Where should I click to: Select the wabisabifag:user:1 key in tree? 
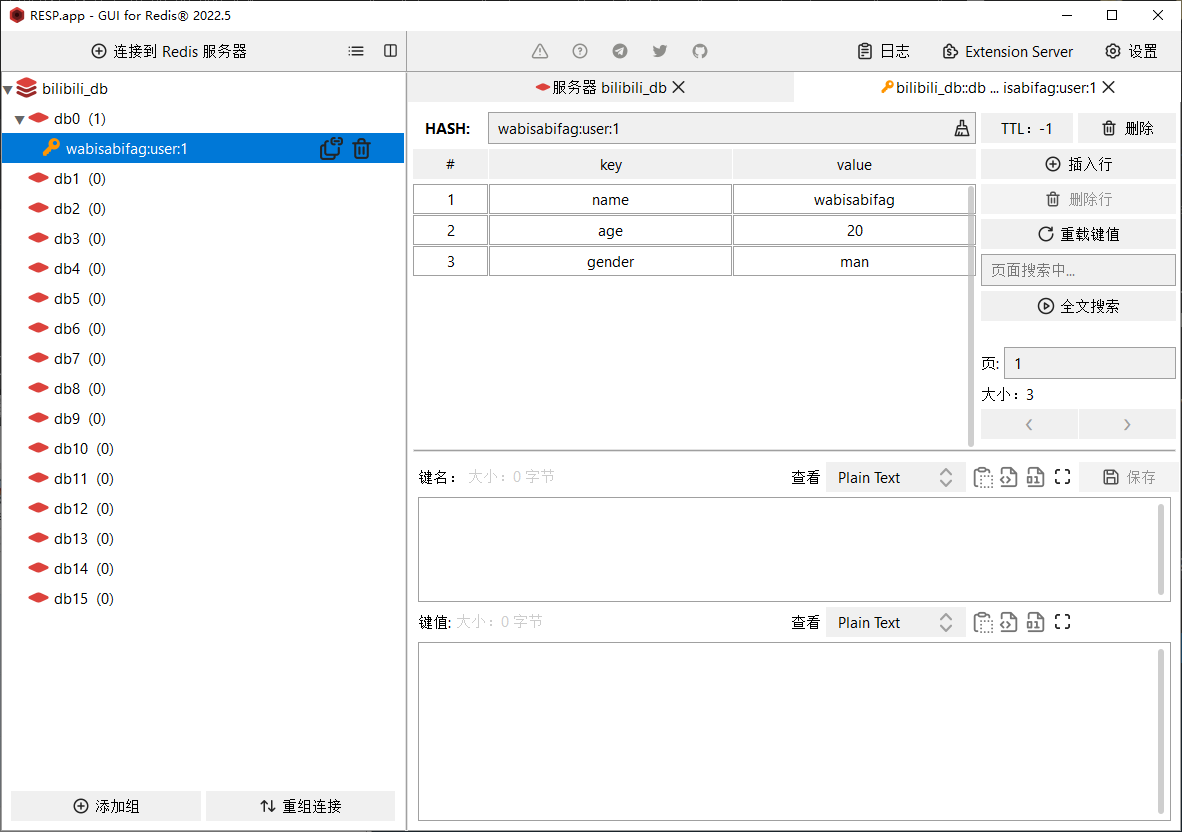[x=203, y=148]
